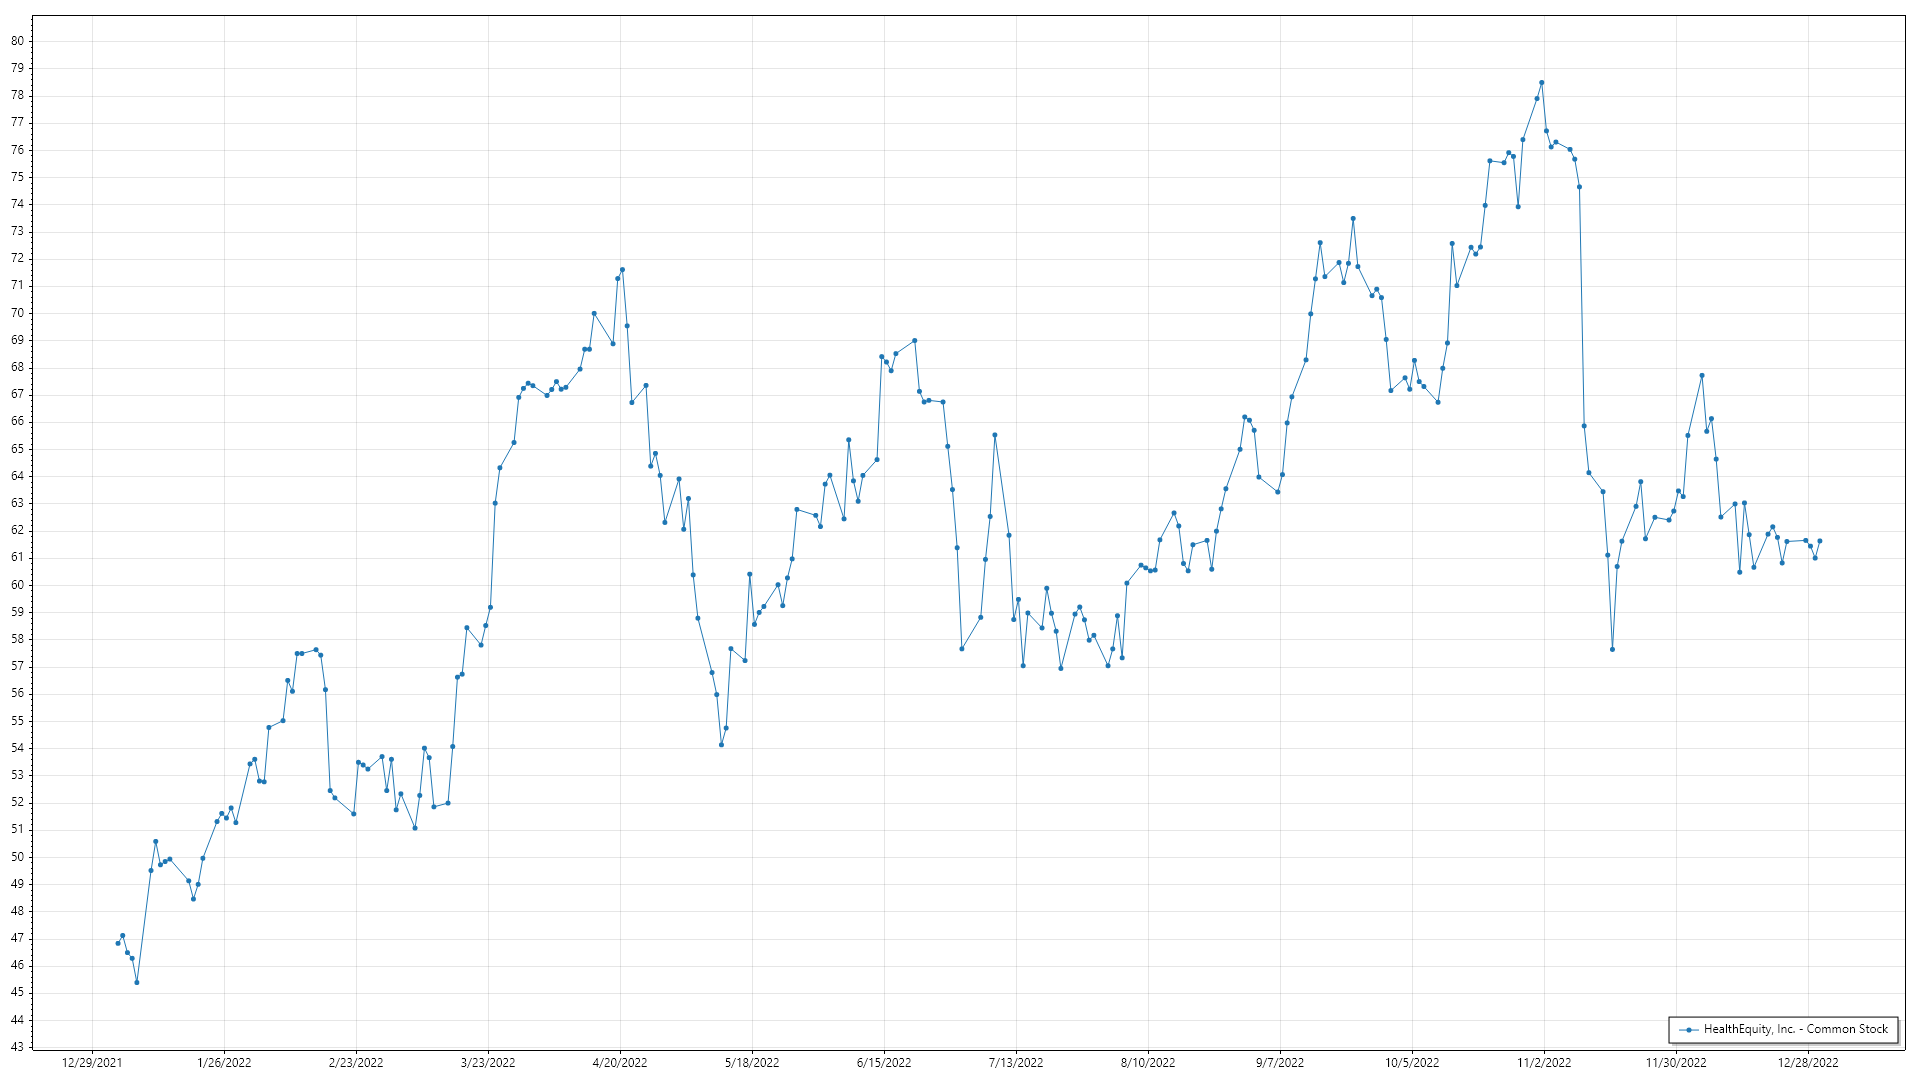The height and width of the screenshot is (1080, 1920).
Task: Click the 12/28/2022 x-axis date label
Action: pos(1808,1062)
